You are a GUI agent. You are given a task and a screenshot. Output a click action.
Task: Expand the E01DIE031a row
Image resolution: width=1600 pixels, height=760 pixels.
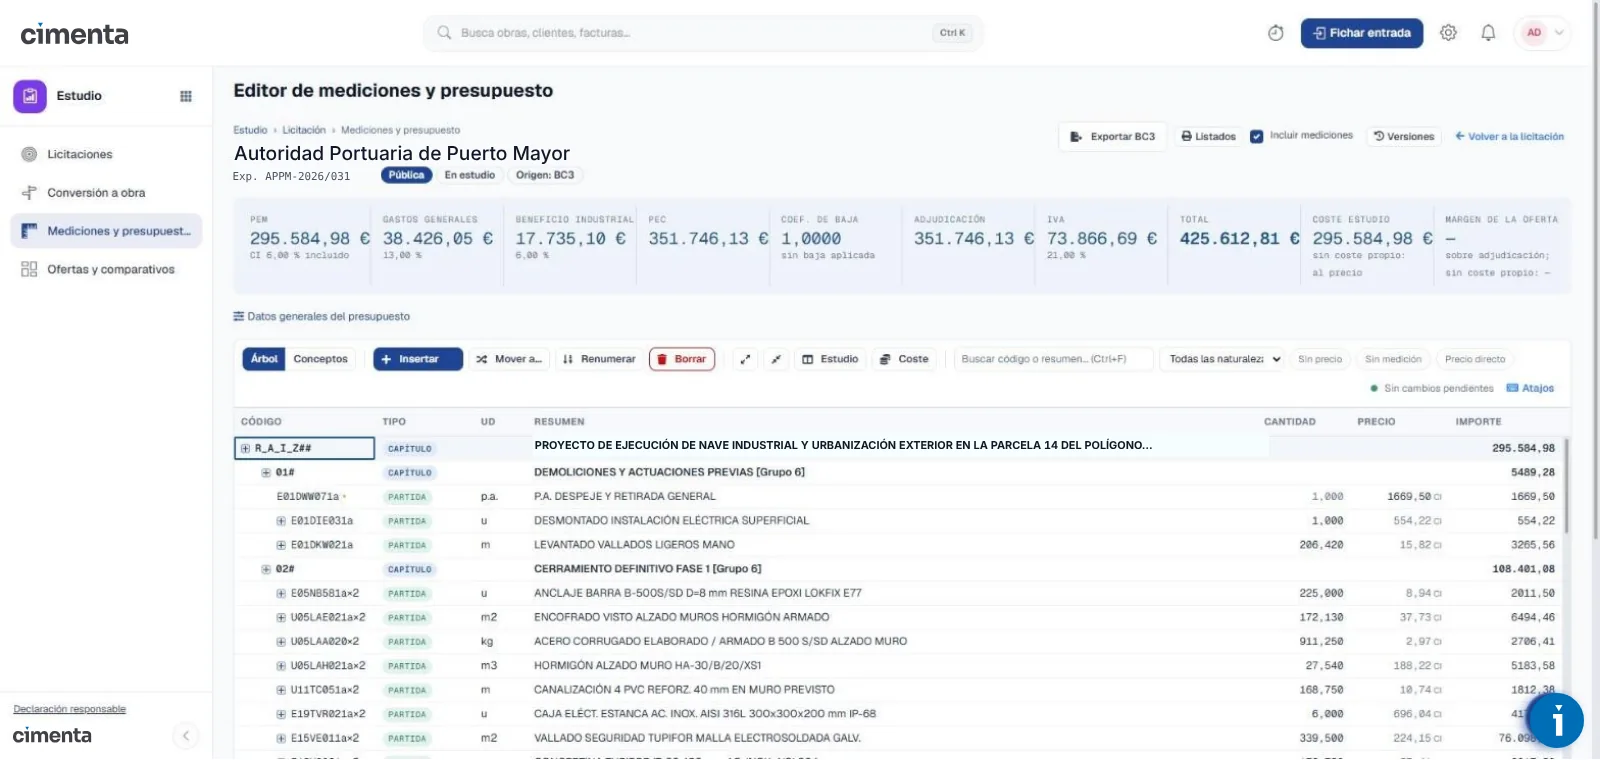pyautogui.click(x=281, y=521)
